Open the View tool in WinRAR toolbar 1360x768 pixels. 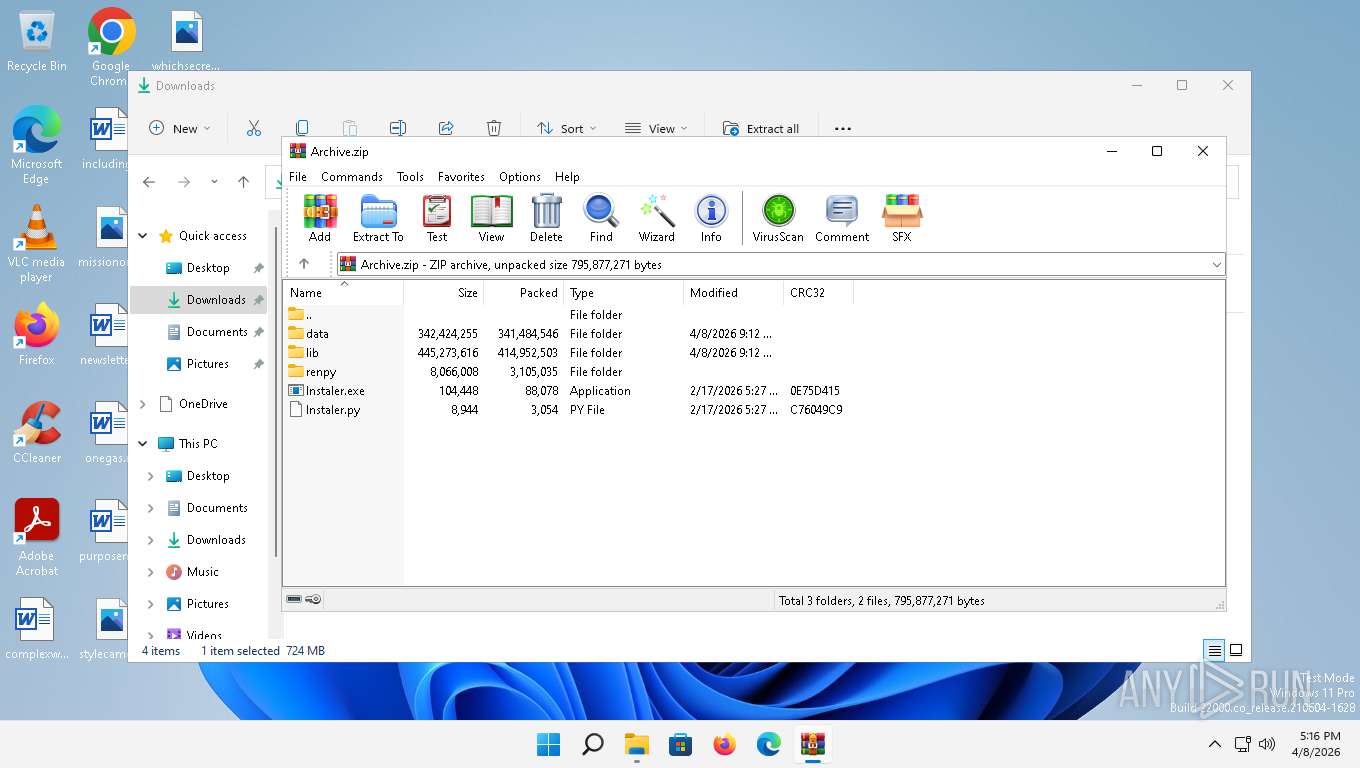tap(491, 218)
